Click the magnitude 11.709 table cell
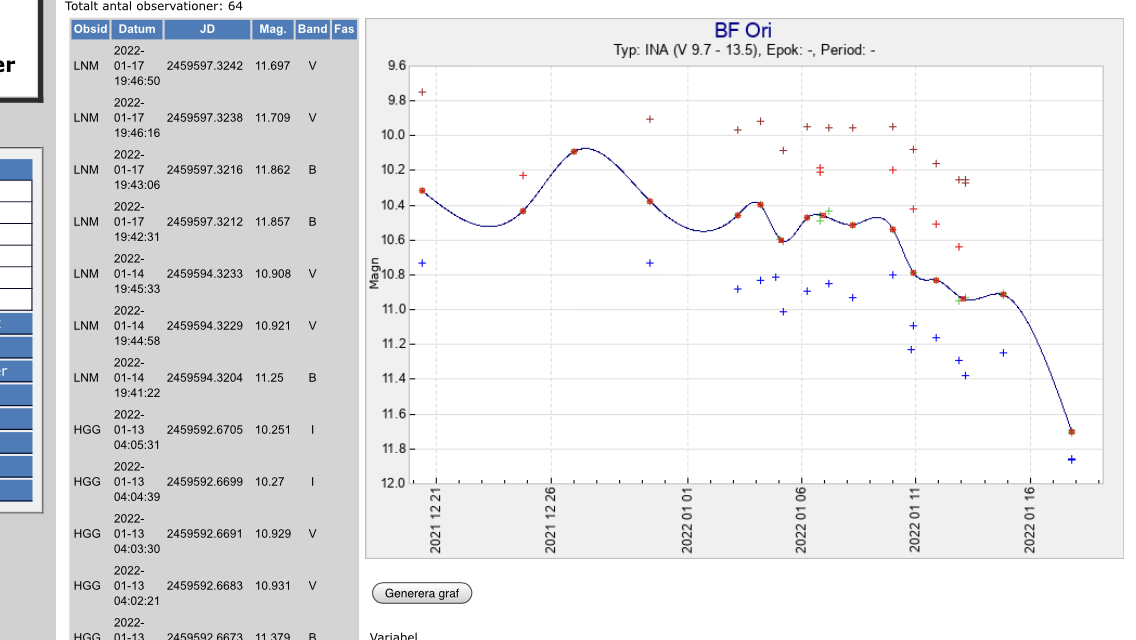The height and width of the screenshot is (640, 1136). pyautogui.click(x=272, y=118)
